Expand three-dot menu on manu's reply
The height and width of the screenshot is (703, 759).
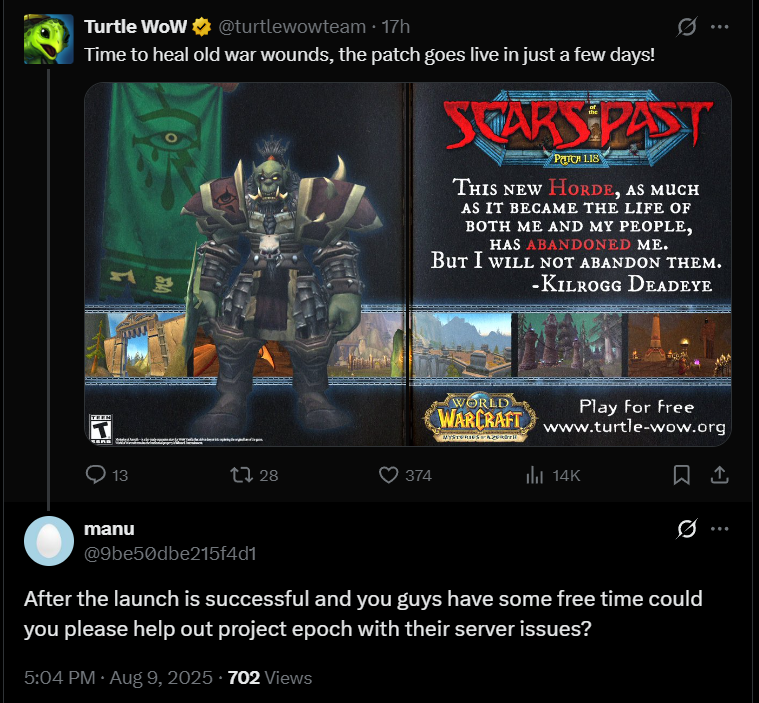[720, 528]
